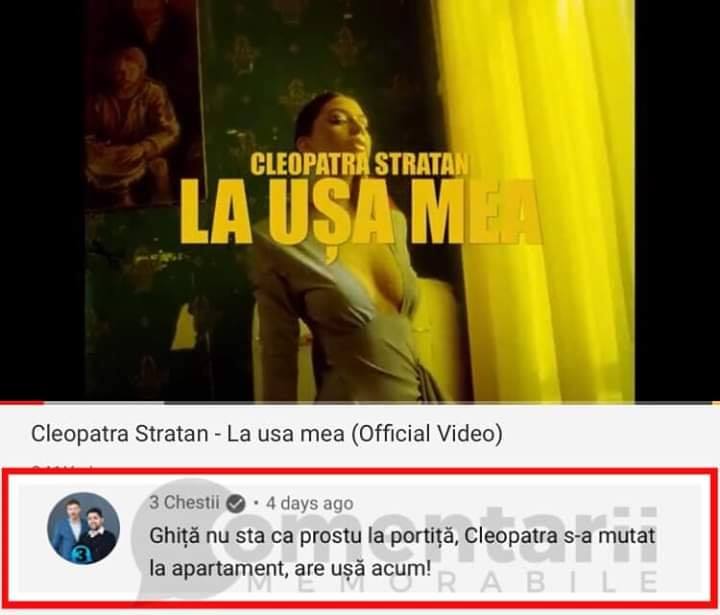The width and height of the screenshot is (720, 615).
Task: Click the comment line 'la apartament, are ușă acum!'
Action: 290,569
